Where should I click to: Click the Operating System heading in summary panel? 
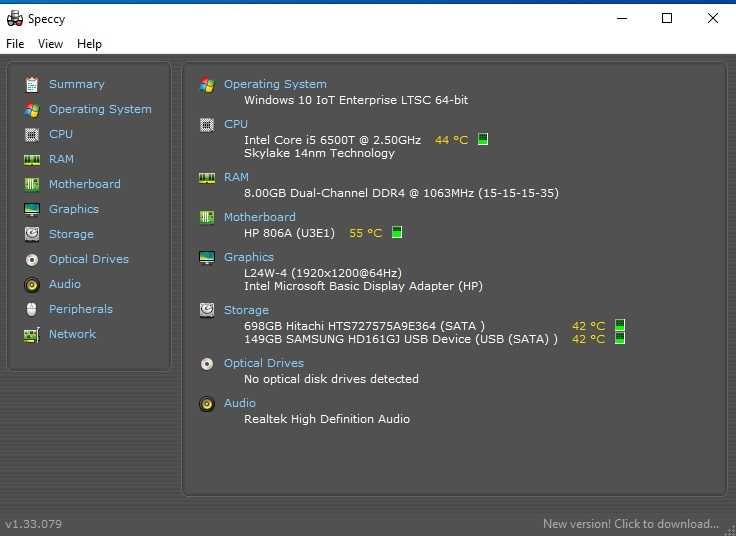pos(275,84)
